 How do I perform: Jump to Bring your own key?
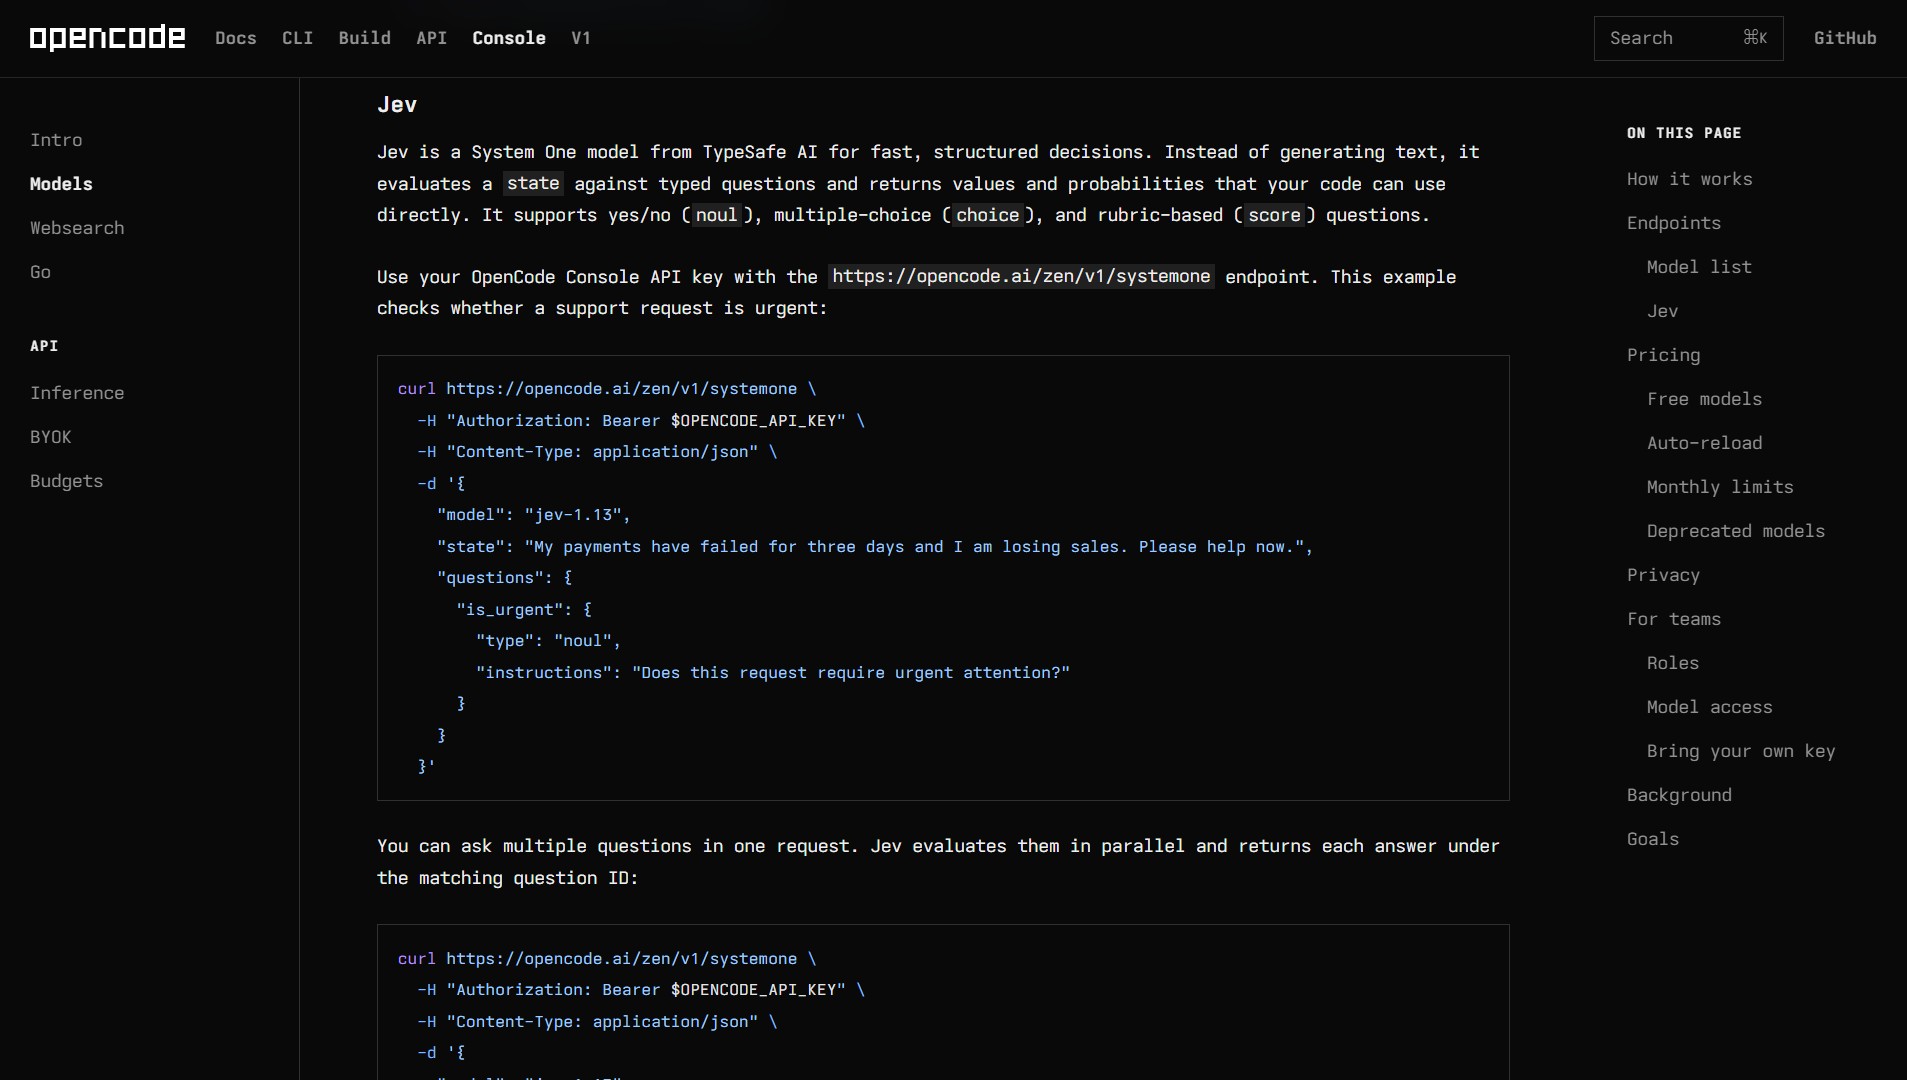1741,751
